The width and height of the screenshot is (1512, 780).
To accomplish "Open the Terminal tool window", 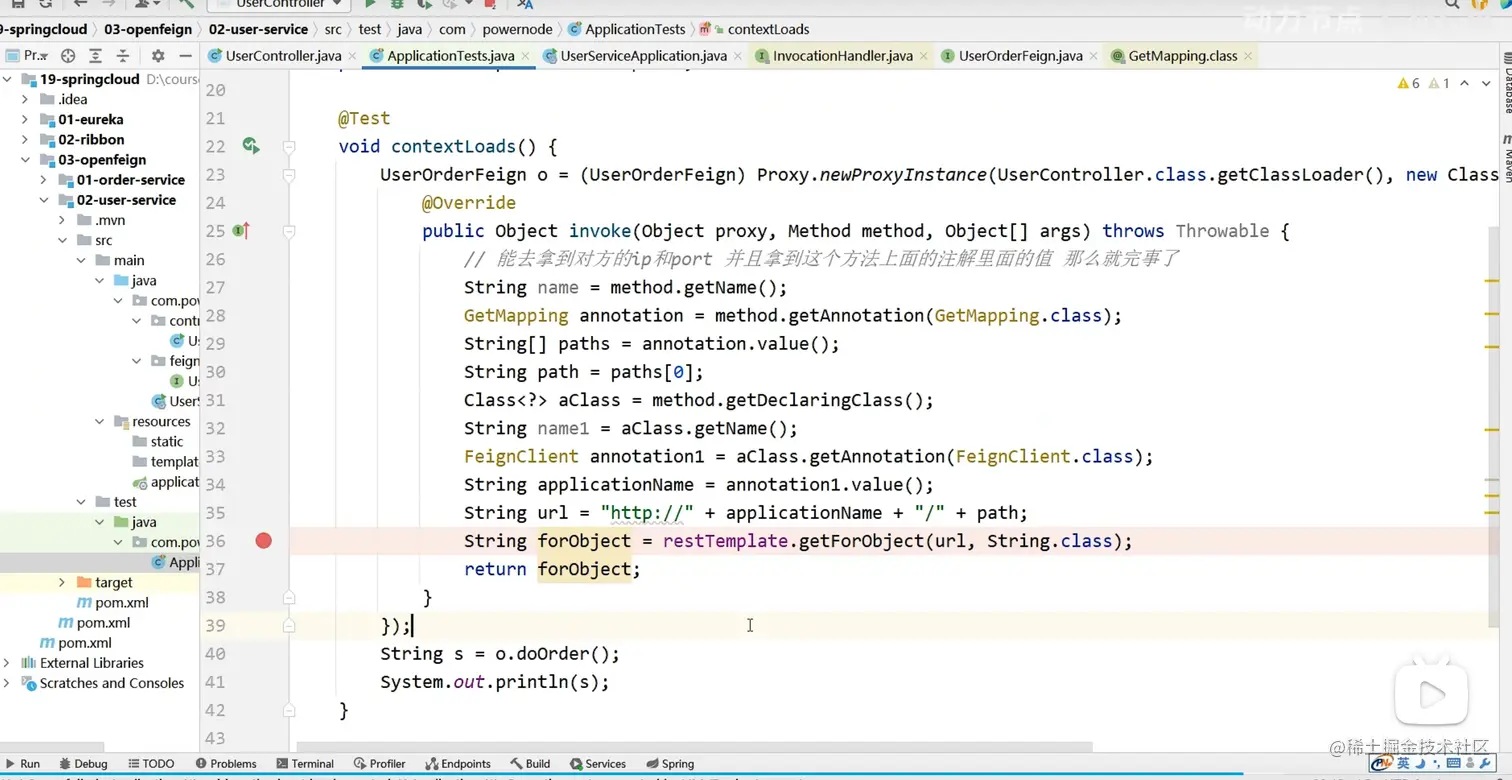I will tap(304, 763).
